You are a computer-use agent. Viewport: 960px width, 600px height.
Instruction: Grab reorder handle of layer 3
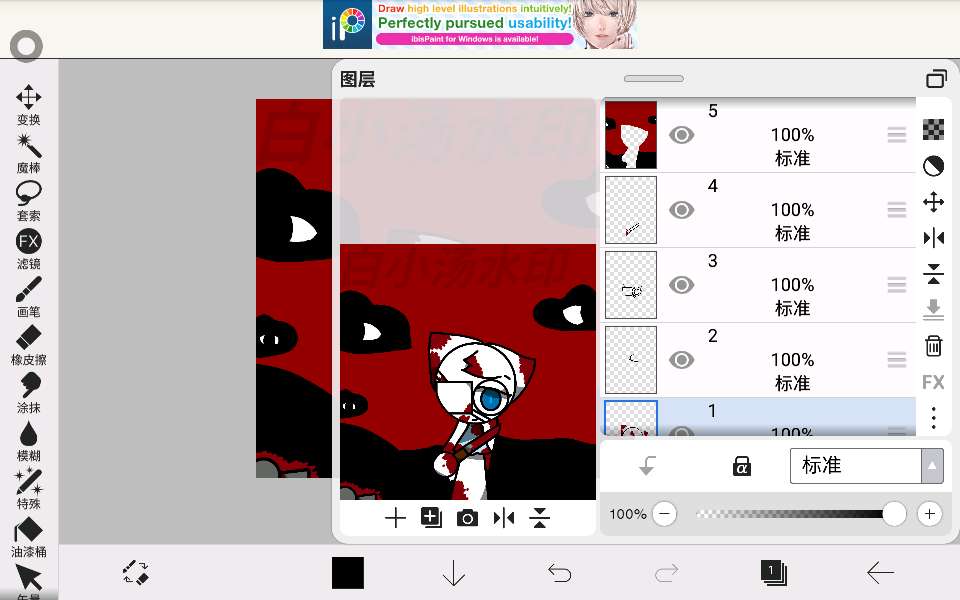pos(896,285)
